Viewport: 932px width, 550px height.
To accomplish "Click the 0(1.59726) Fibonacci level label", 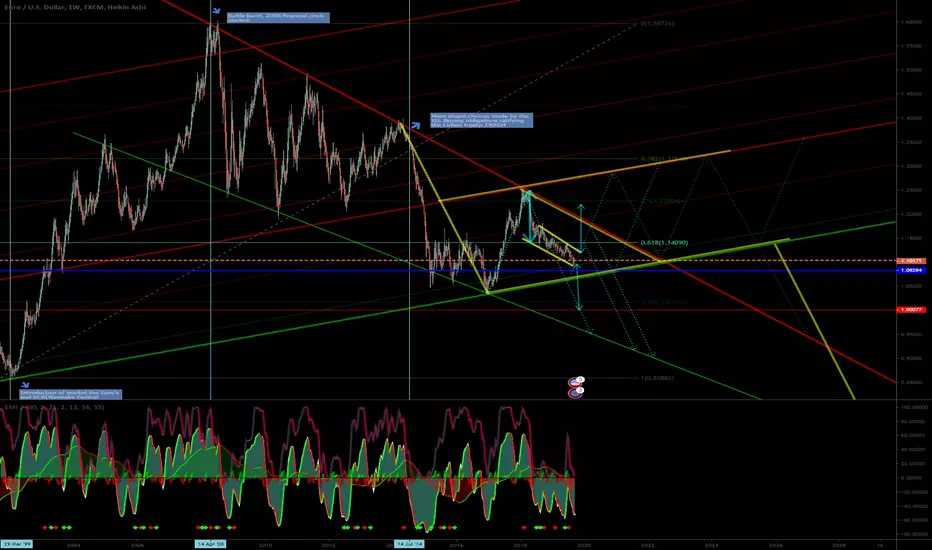I will click(657, 23).
